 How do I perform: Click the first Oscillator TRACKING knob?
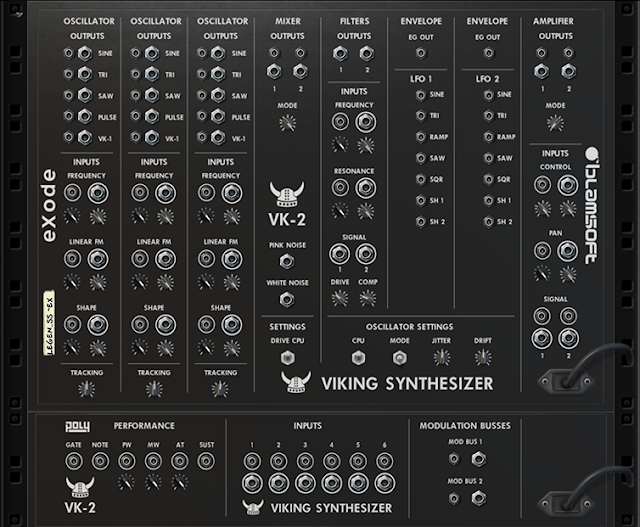87,389
